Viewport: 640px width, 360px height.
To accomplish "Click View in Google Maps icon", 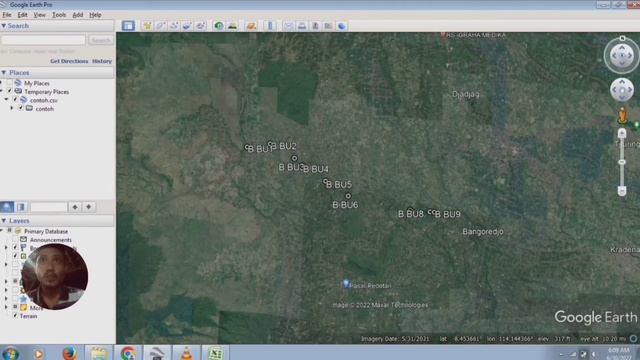I will click(x=328, y=26).
